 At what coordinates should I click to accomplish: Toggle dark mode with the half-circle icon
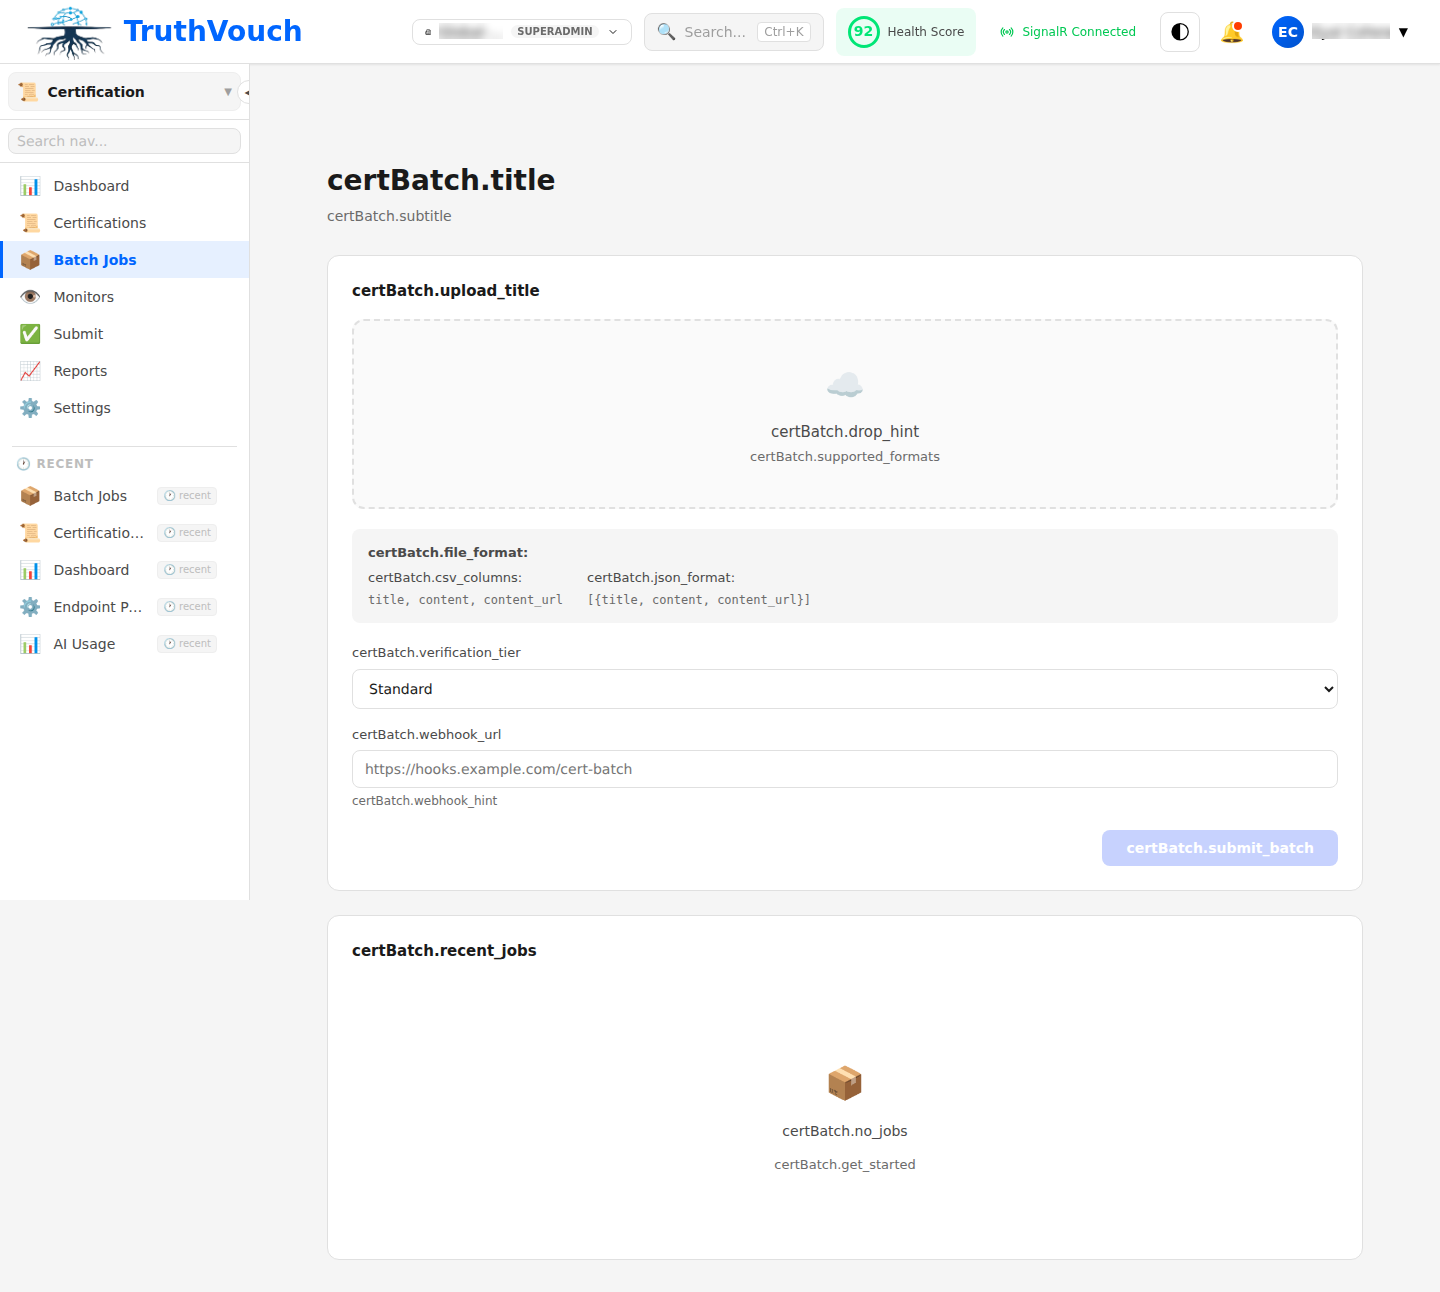point(1179,31)
